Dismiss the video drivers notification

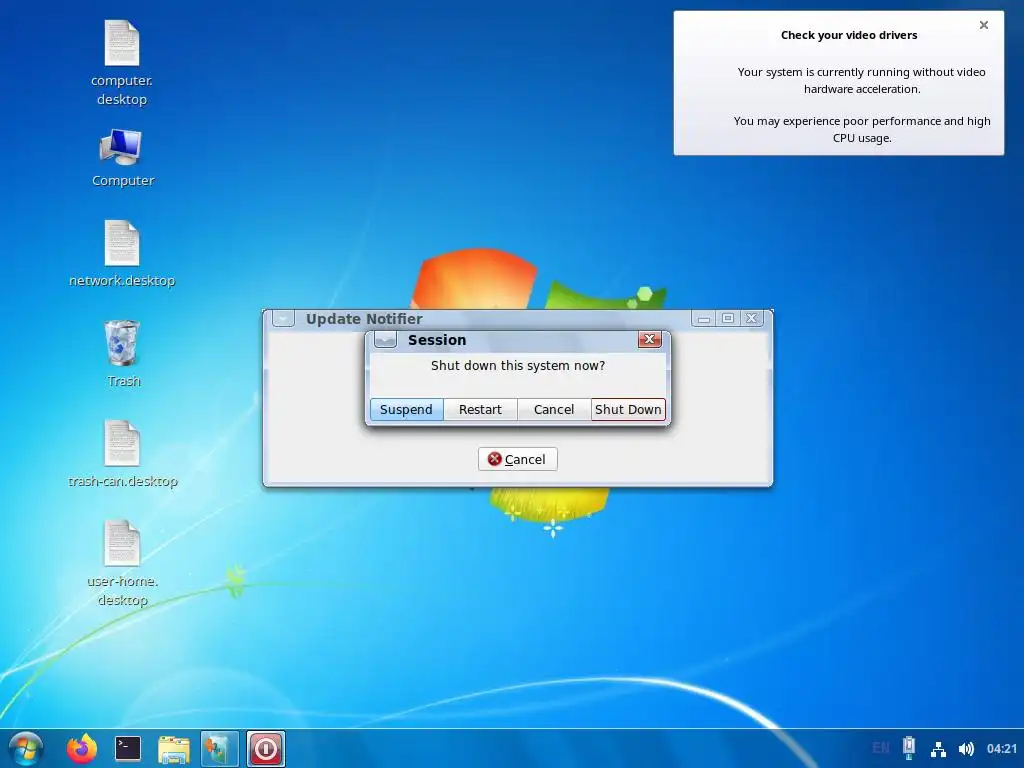[984, 25]
